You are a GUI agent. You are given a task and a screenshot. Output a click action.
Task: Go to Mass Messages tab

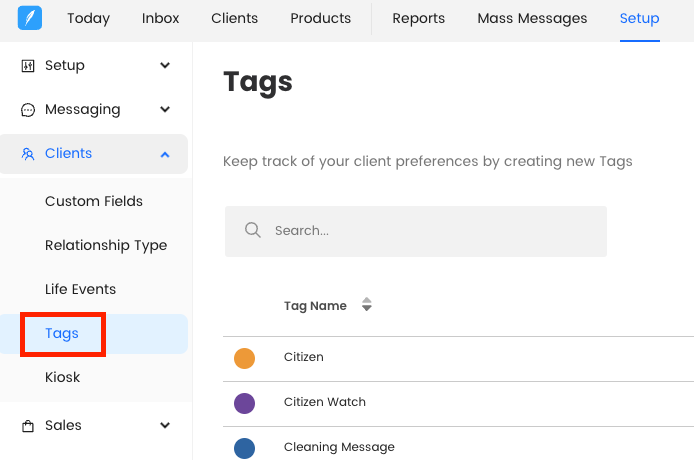click(532, 19)
